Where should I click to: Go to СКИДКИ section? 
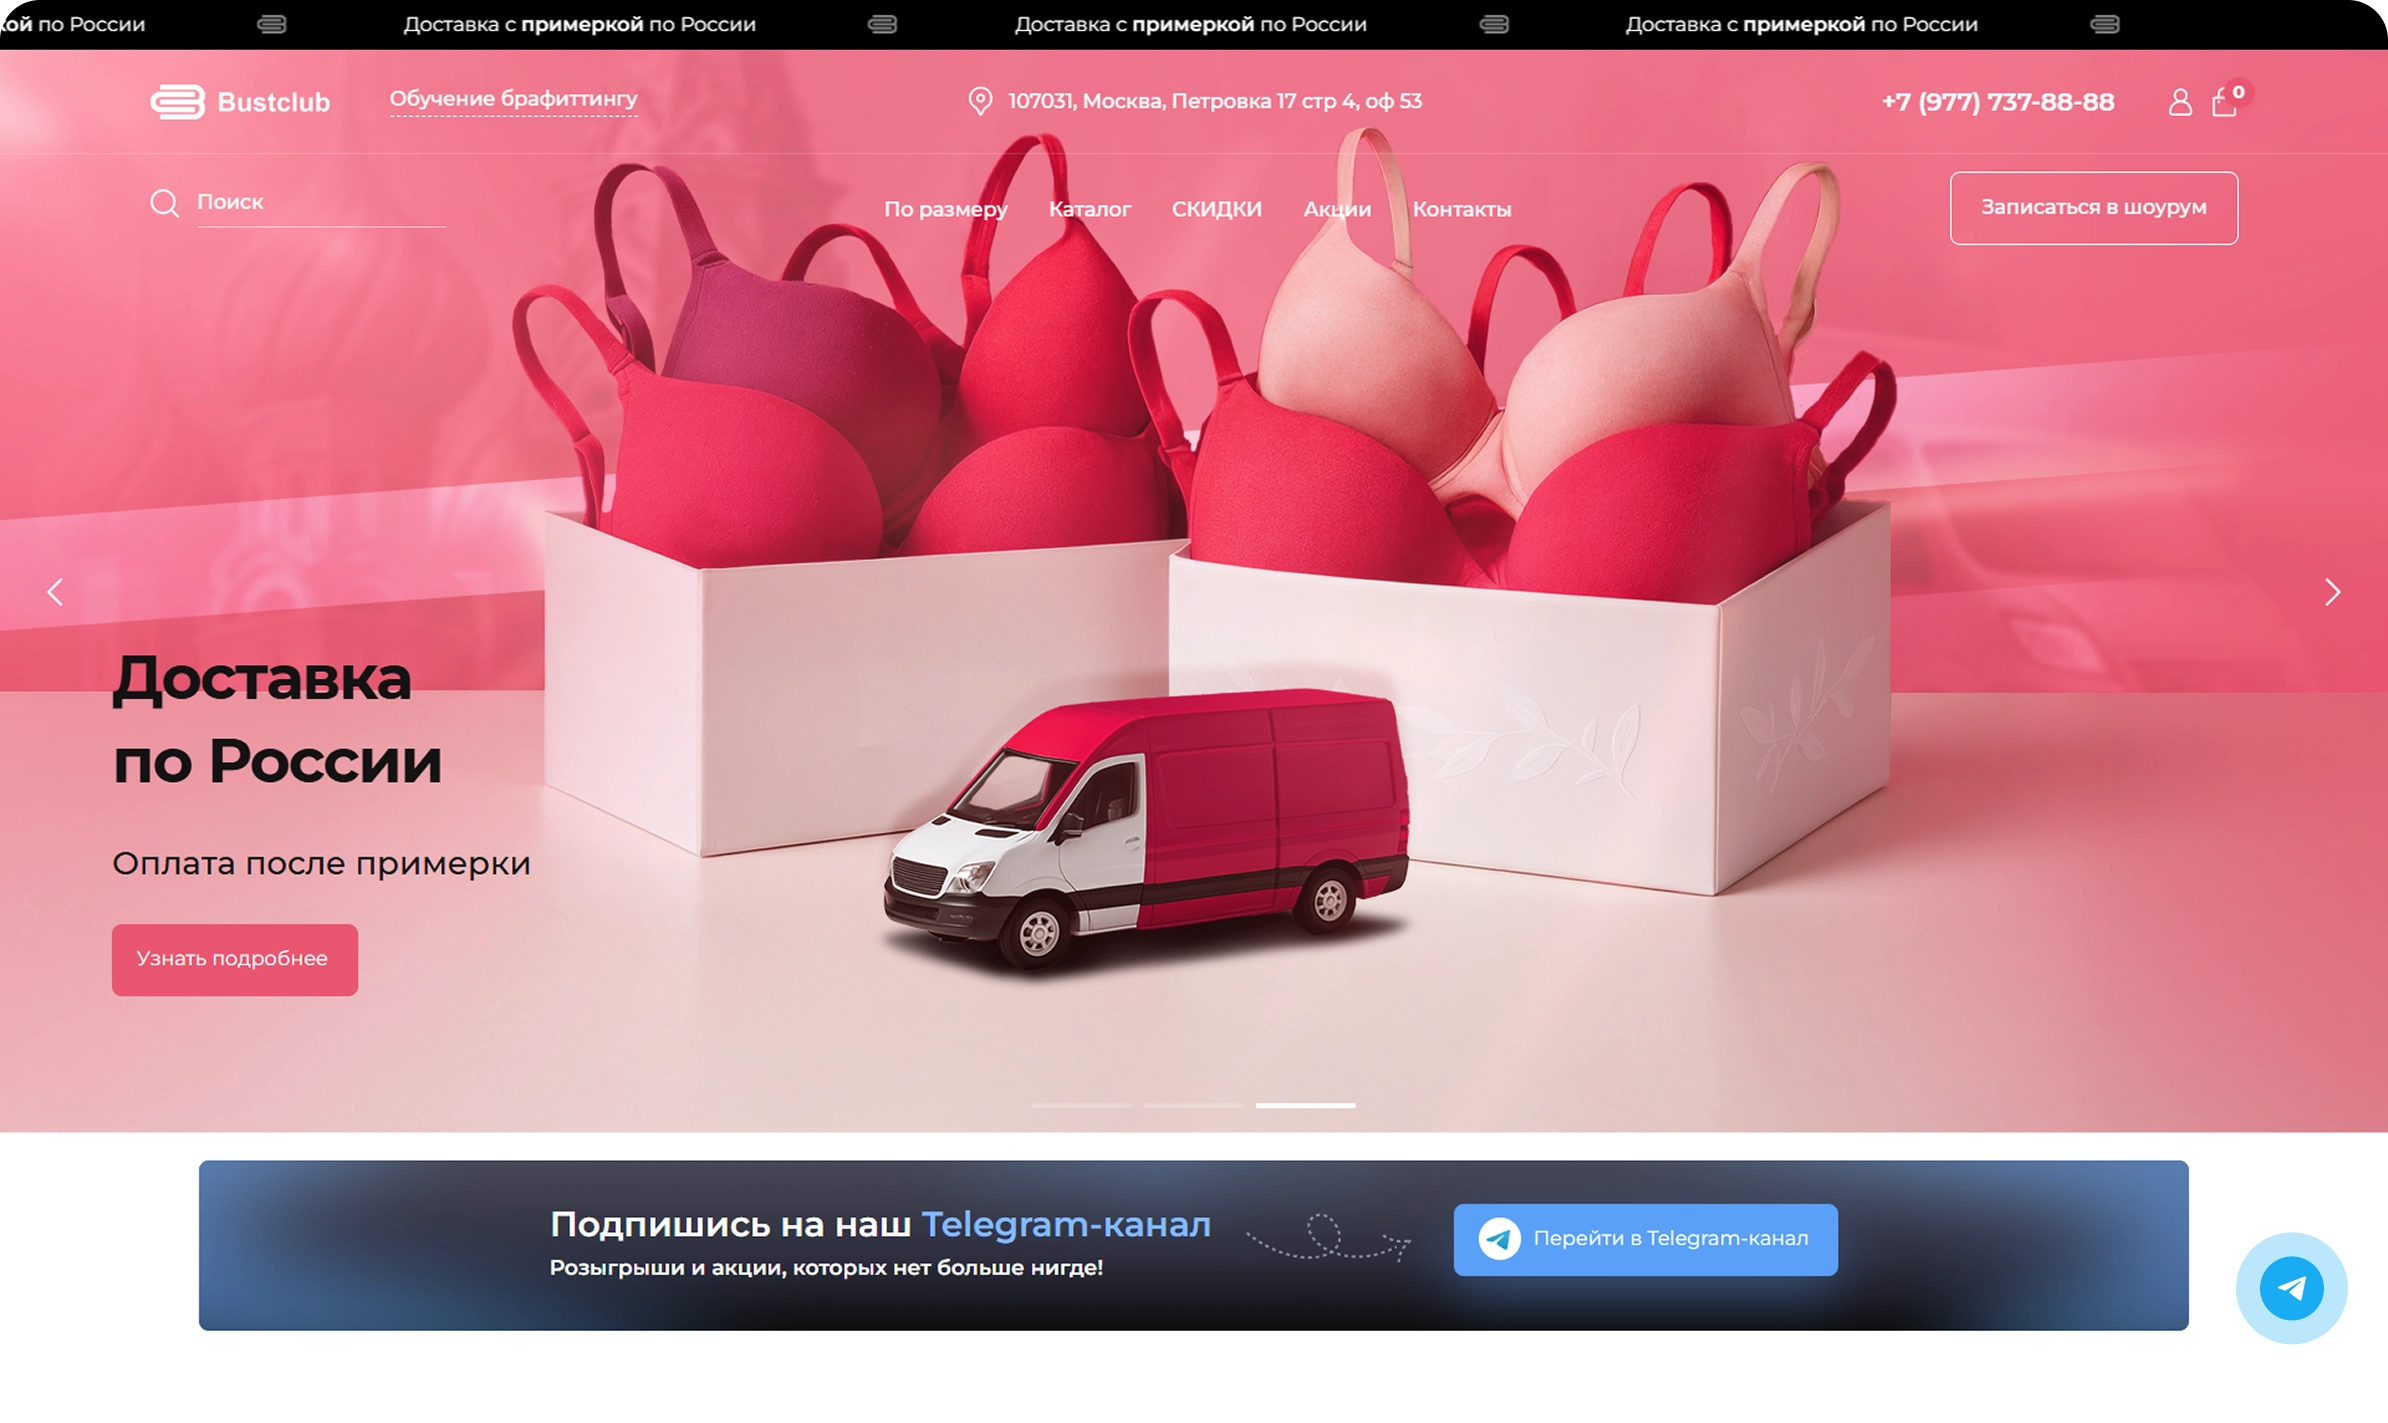tap(1216, 209)
